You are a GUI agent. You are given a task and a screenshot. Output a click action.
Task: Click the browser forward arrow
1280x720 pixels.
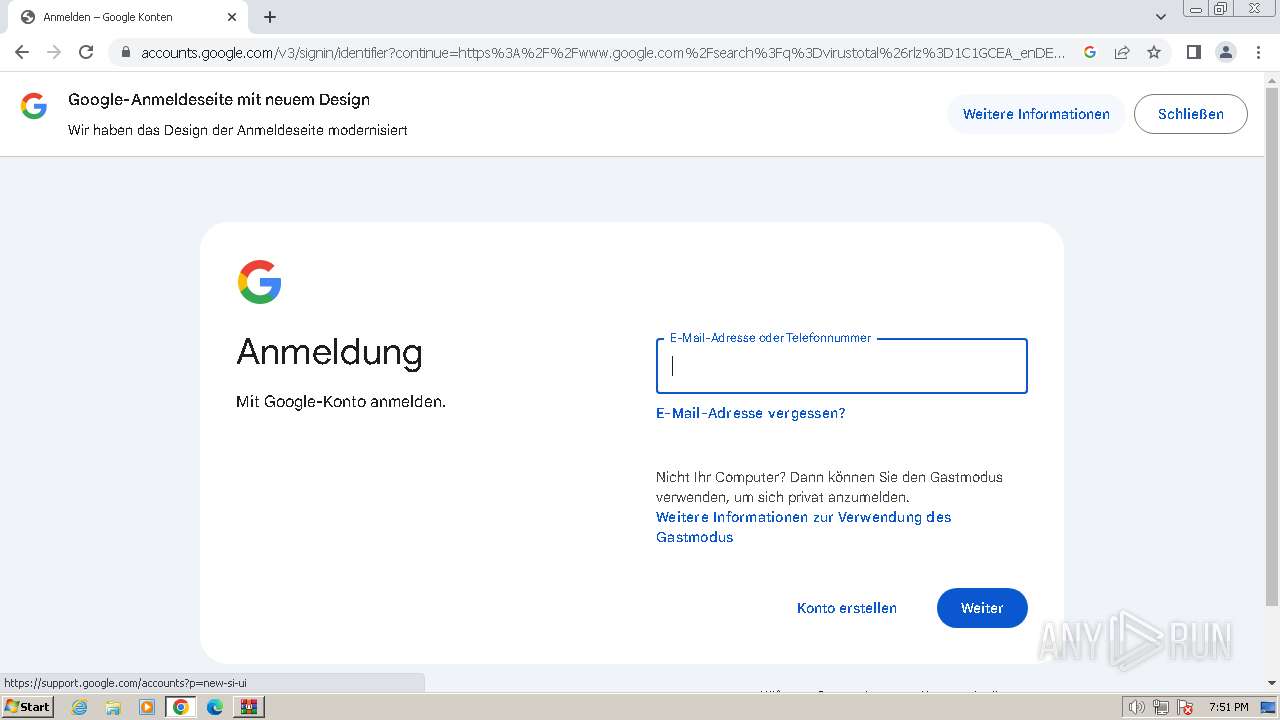tap(54, 52)
